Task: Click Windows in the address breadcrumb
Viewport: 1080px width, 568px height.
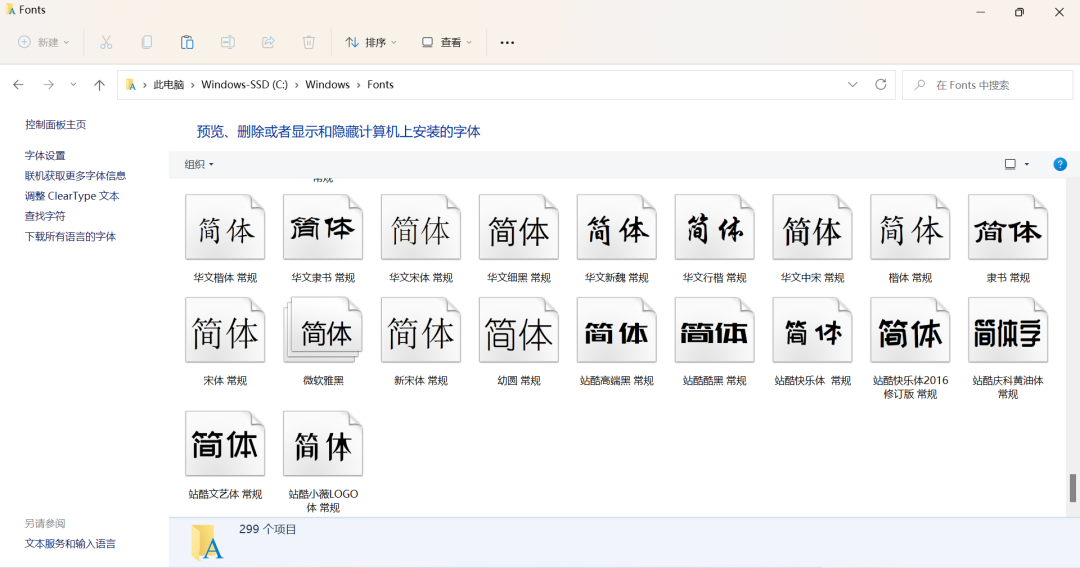Action: (327, 85)
